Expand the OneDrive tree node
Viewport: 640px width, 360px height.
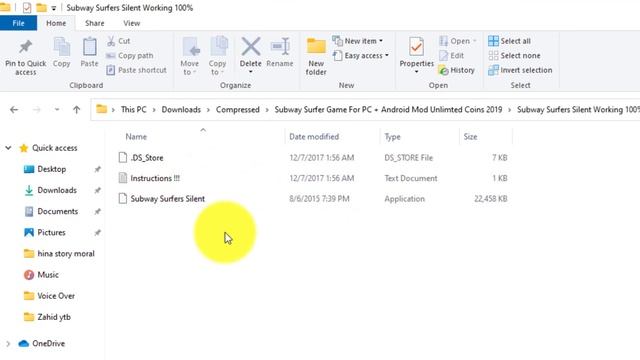coord(8,344)
